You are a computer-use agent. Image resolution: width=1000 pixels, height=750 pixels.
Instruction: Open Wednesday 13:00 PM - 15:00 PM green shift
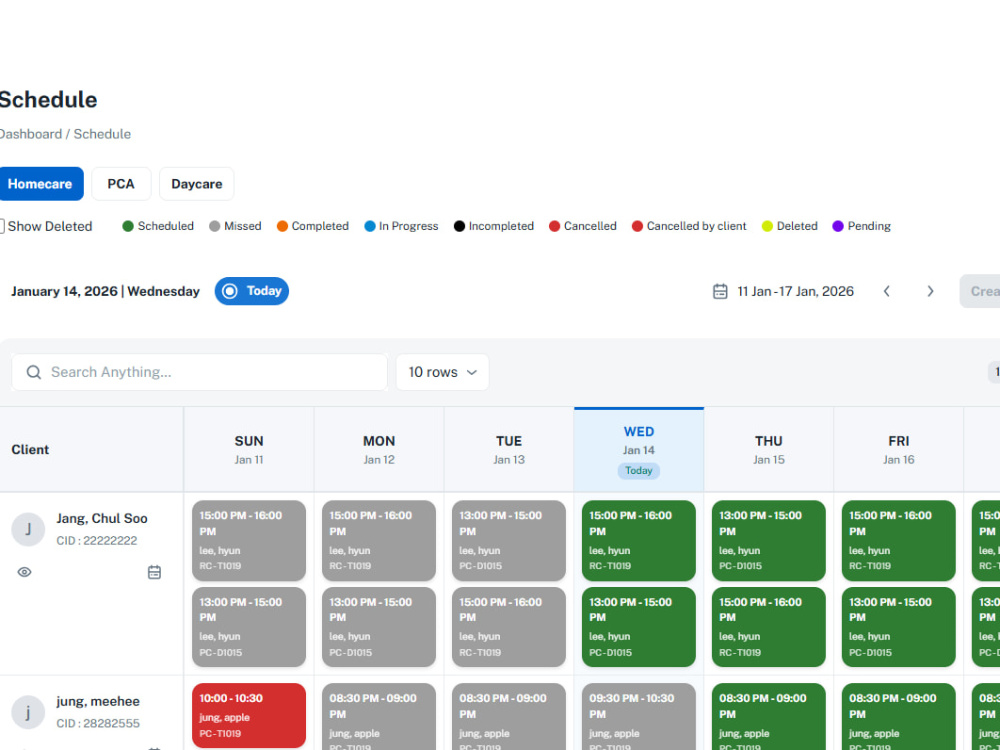638,627
